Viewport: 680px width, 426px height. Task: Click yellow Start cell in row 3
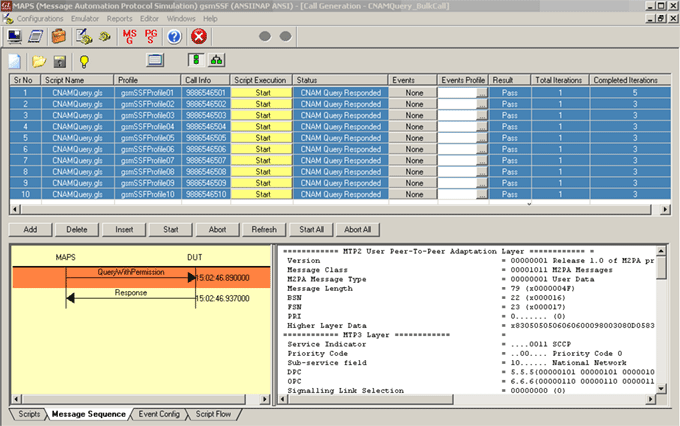pos(262,115)
